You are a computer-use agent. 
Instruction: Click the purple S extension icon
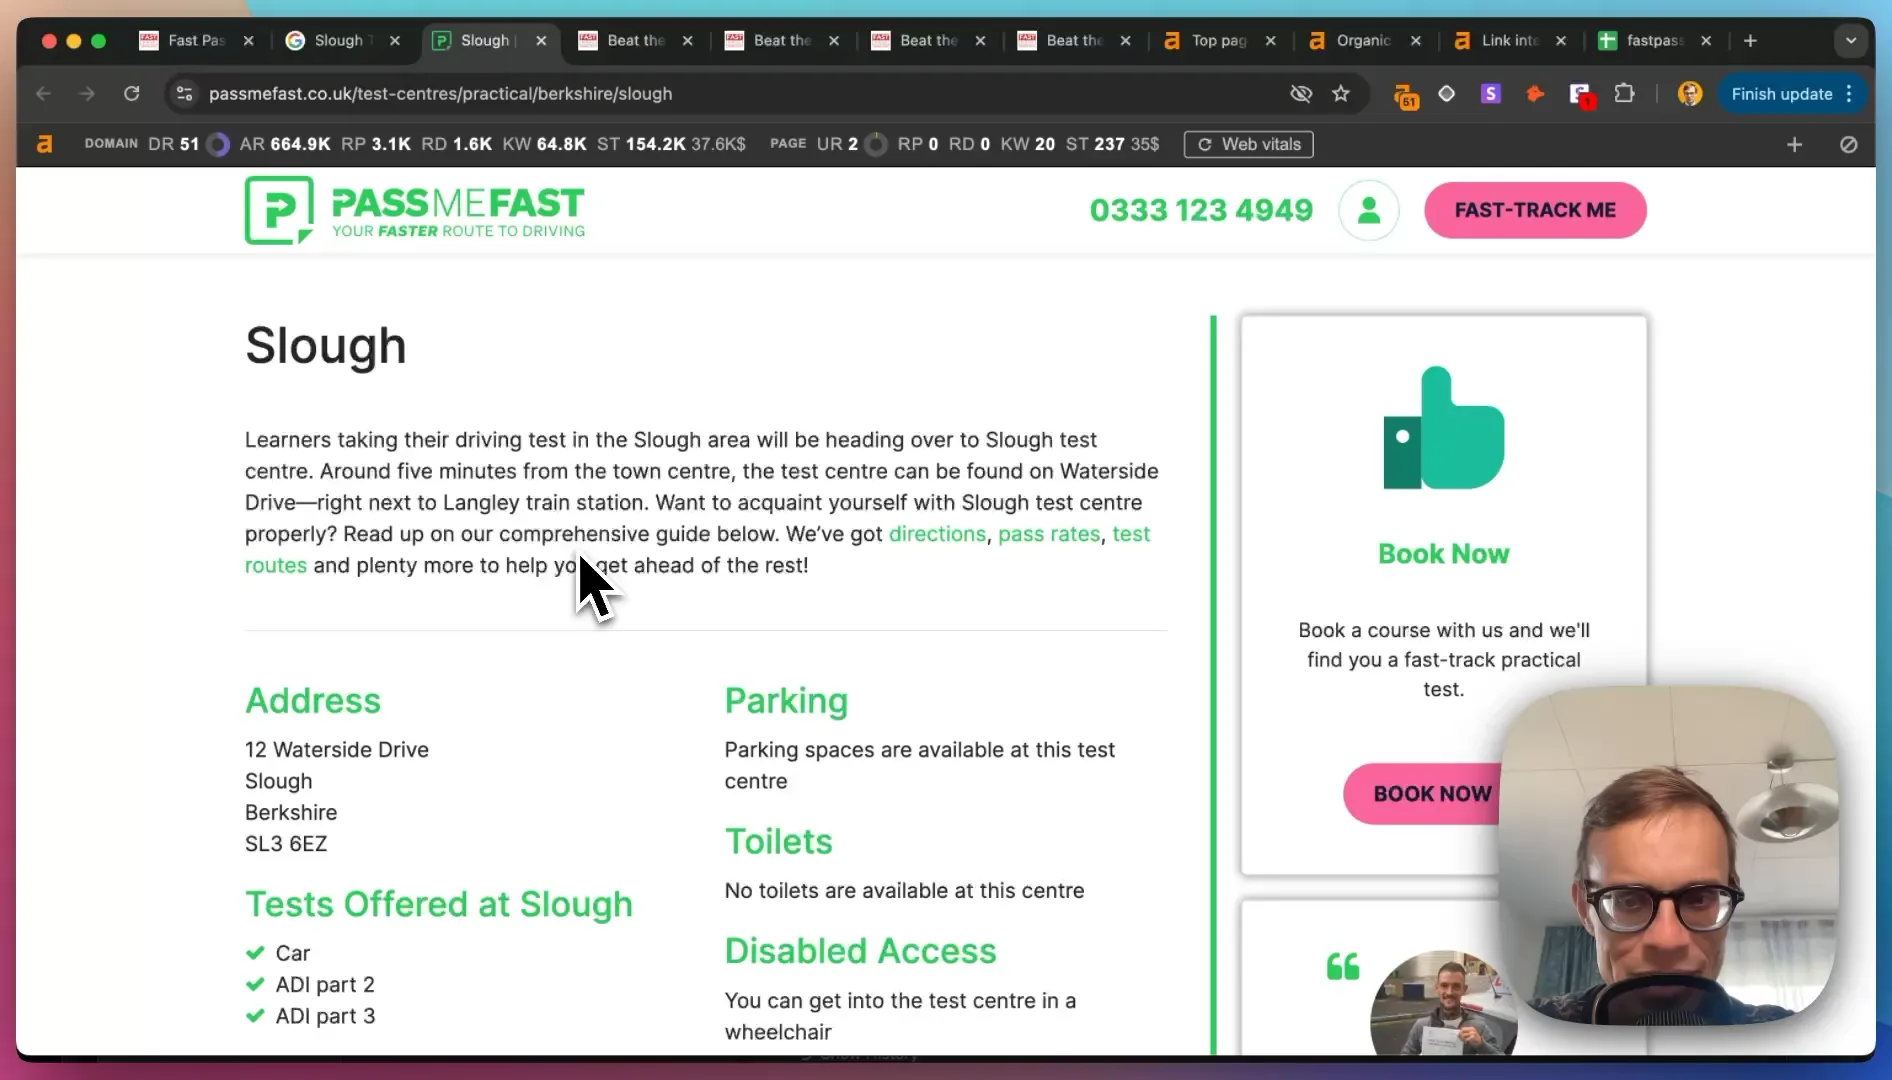[x=1490, y=93]
